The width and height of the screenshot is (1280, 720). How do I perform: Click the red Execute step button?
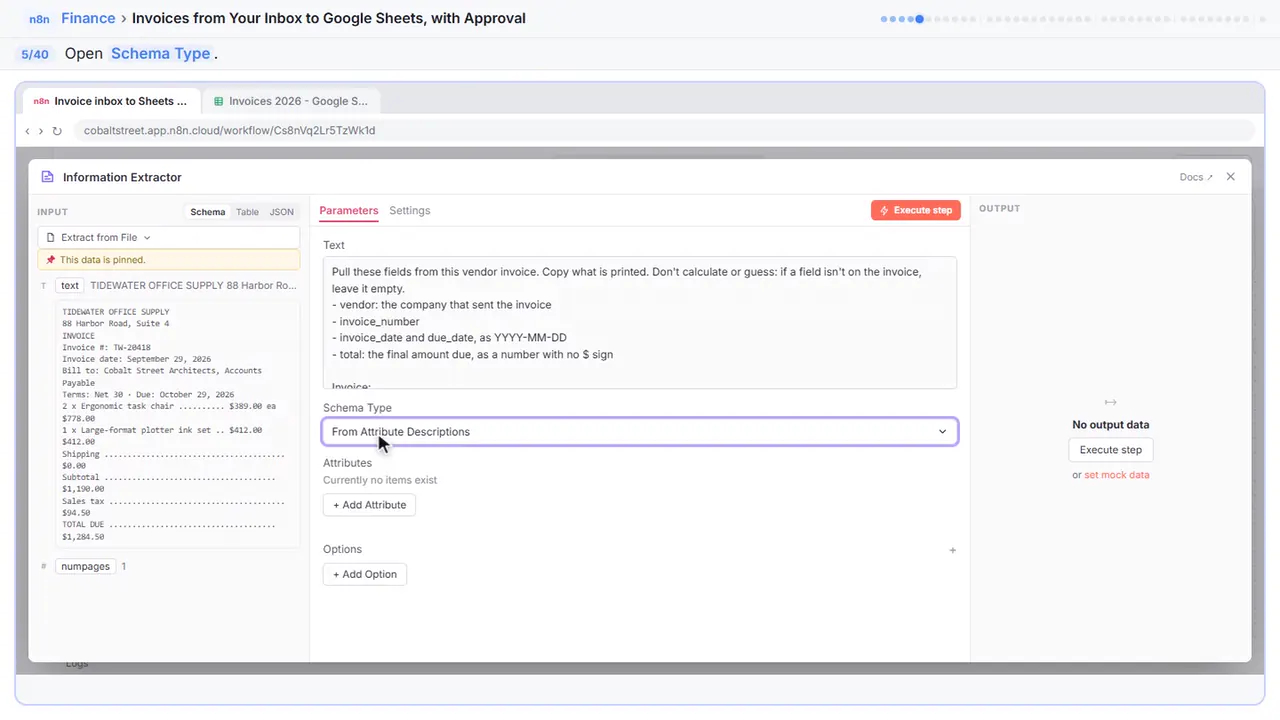[x=916, y=211]
